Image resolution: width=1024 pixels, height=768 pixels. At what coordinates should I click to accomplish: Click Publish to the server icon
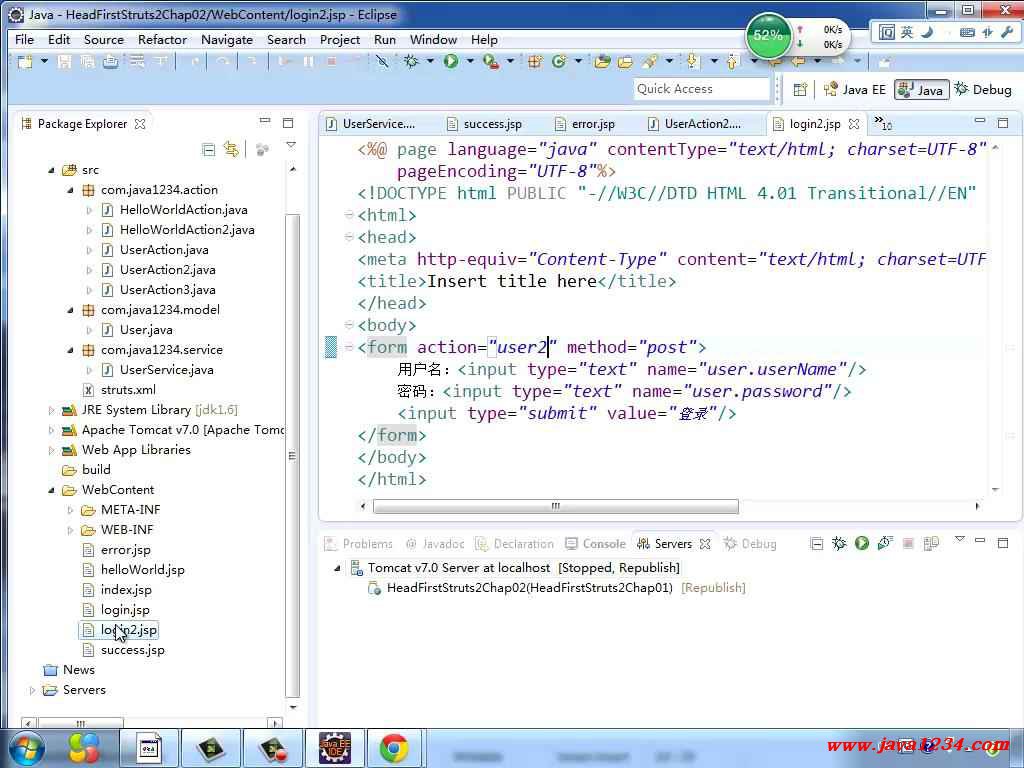[931, 543]
